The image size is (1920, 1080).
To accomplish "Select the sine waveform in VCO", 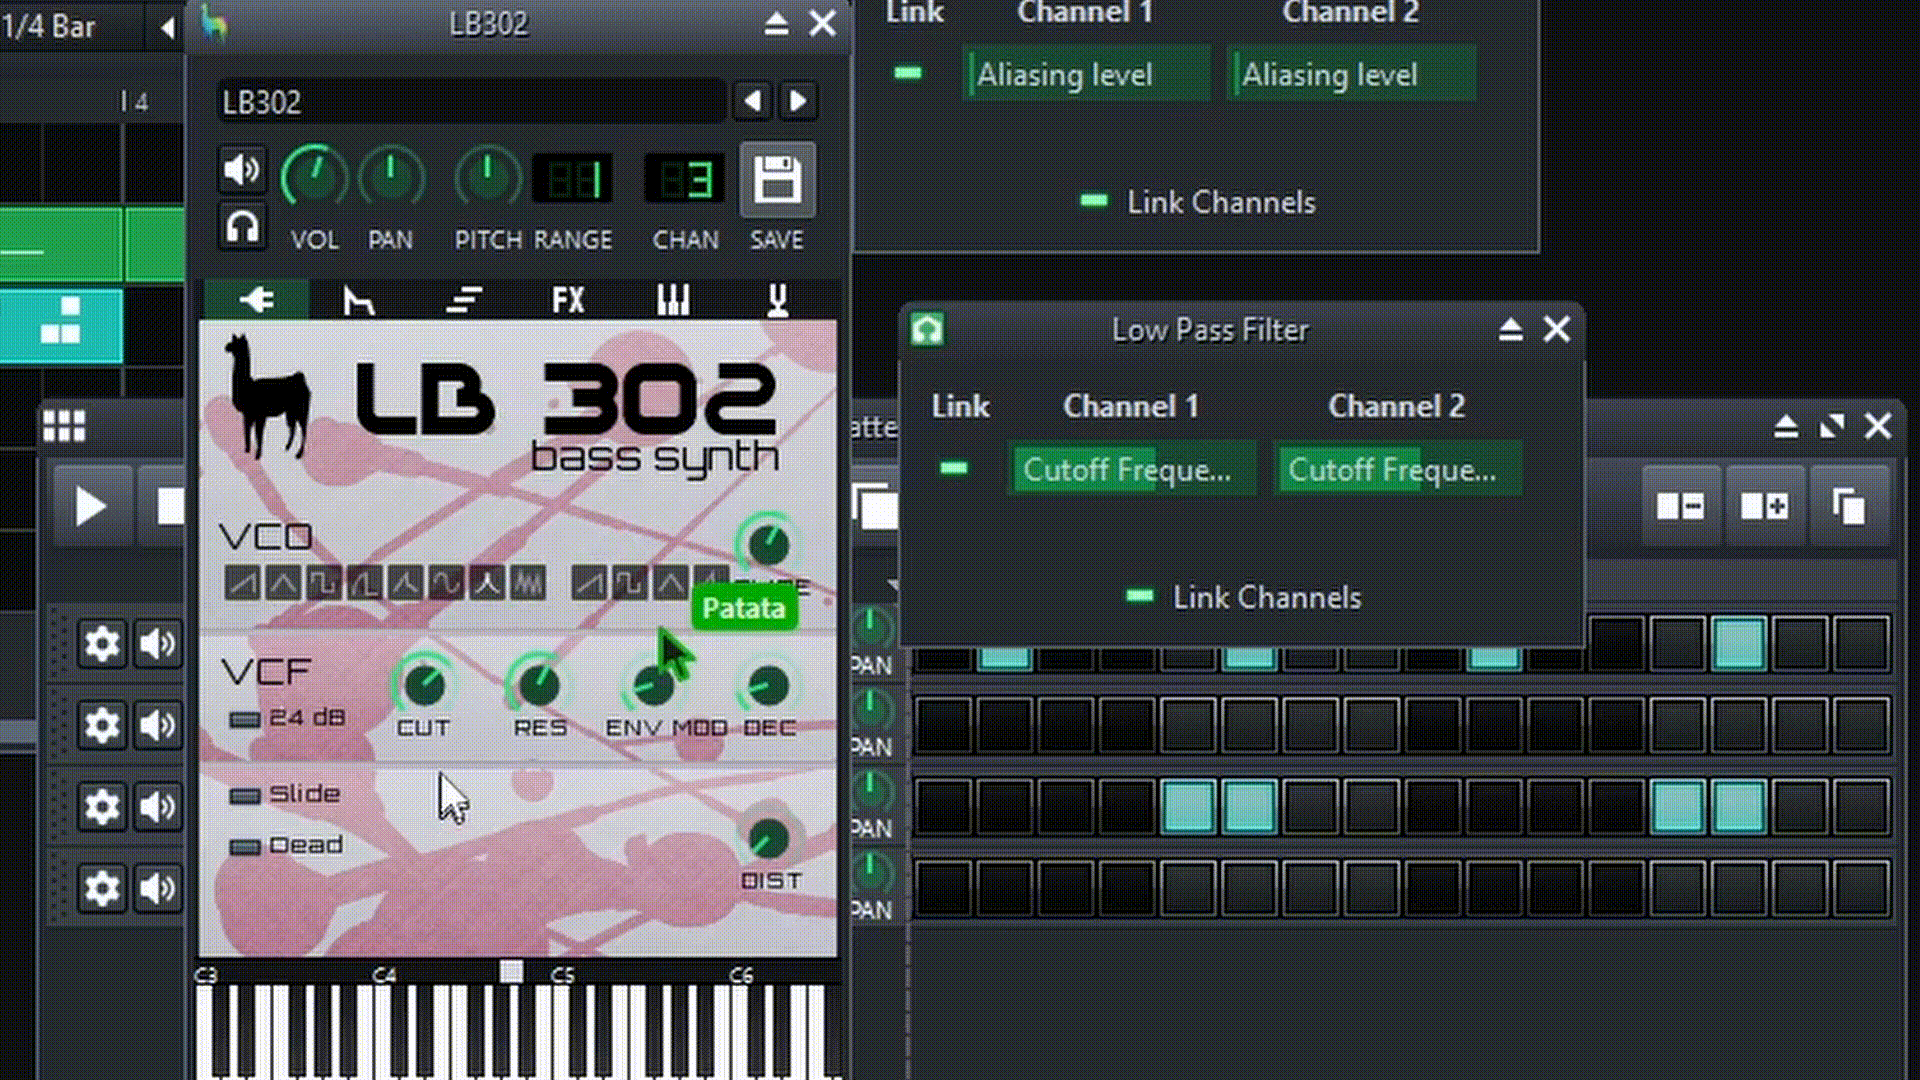I will point(446,583).
